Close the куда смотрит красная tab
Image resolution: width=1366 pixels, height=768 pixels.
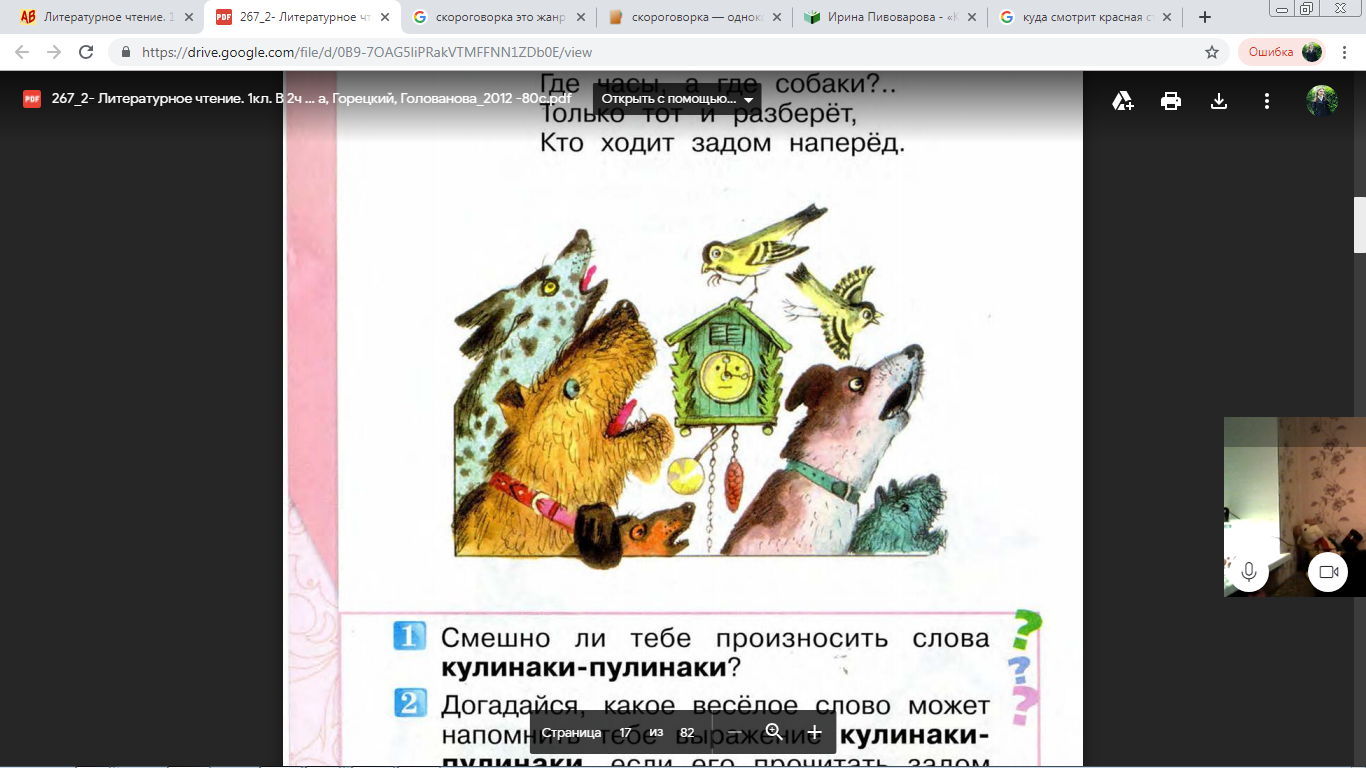[1167, 17]
